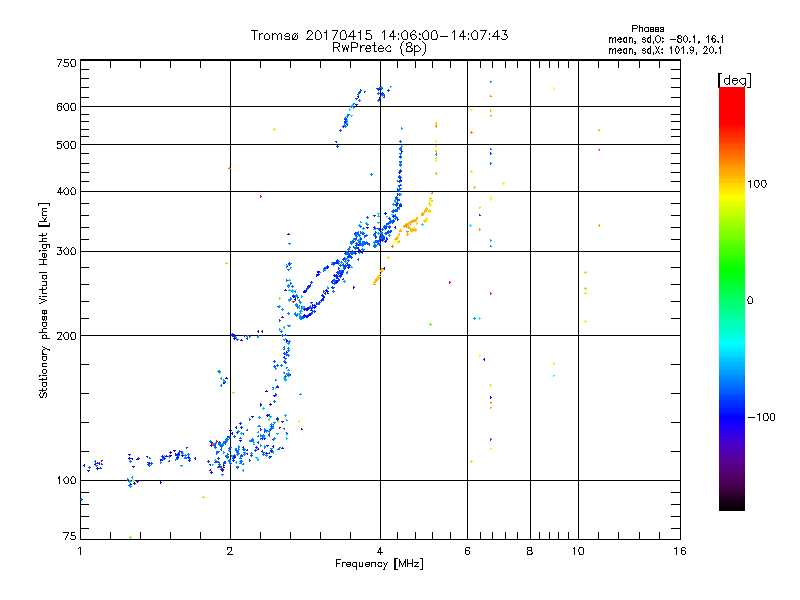Click the x-axis tick label '16'
This screenshot has height=600, width=800.
tap(680, 551)
